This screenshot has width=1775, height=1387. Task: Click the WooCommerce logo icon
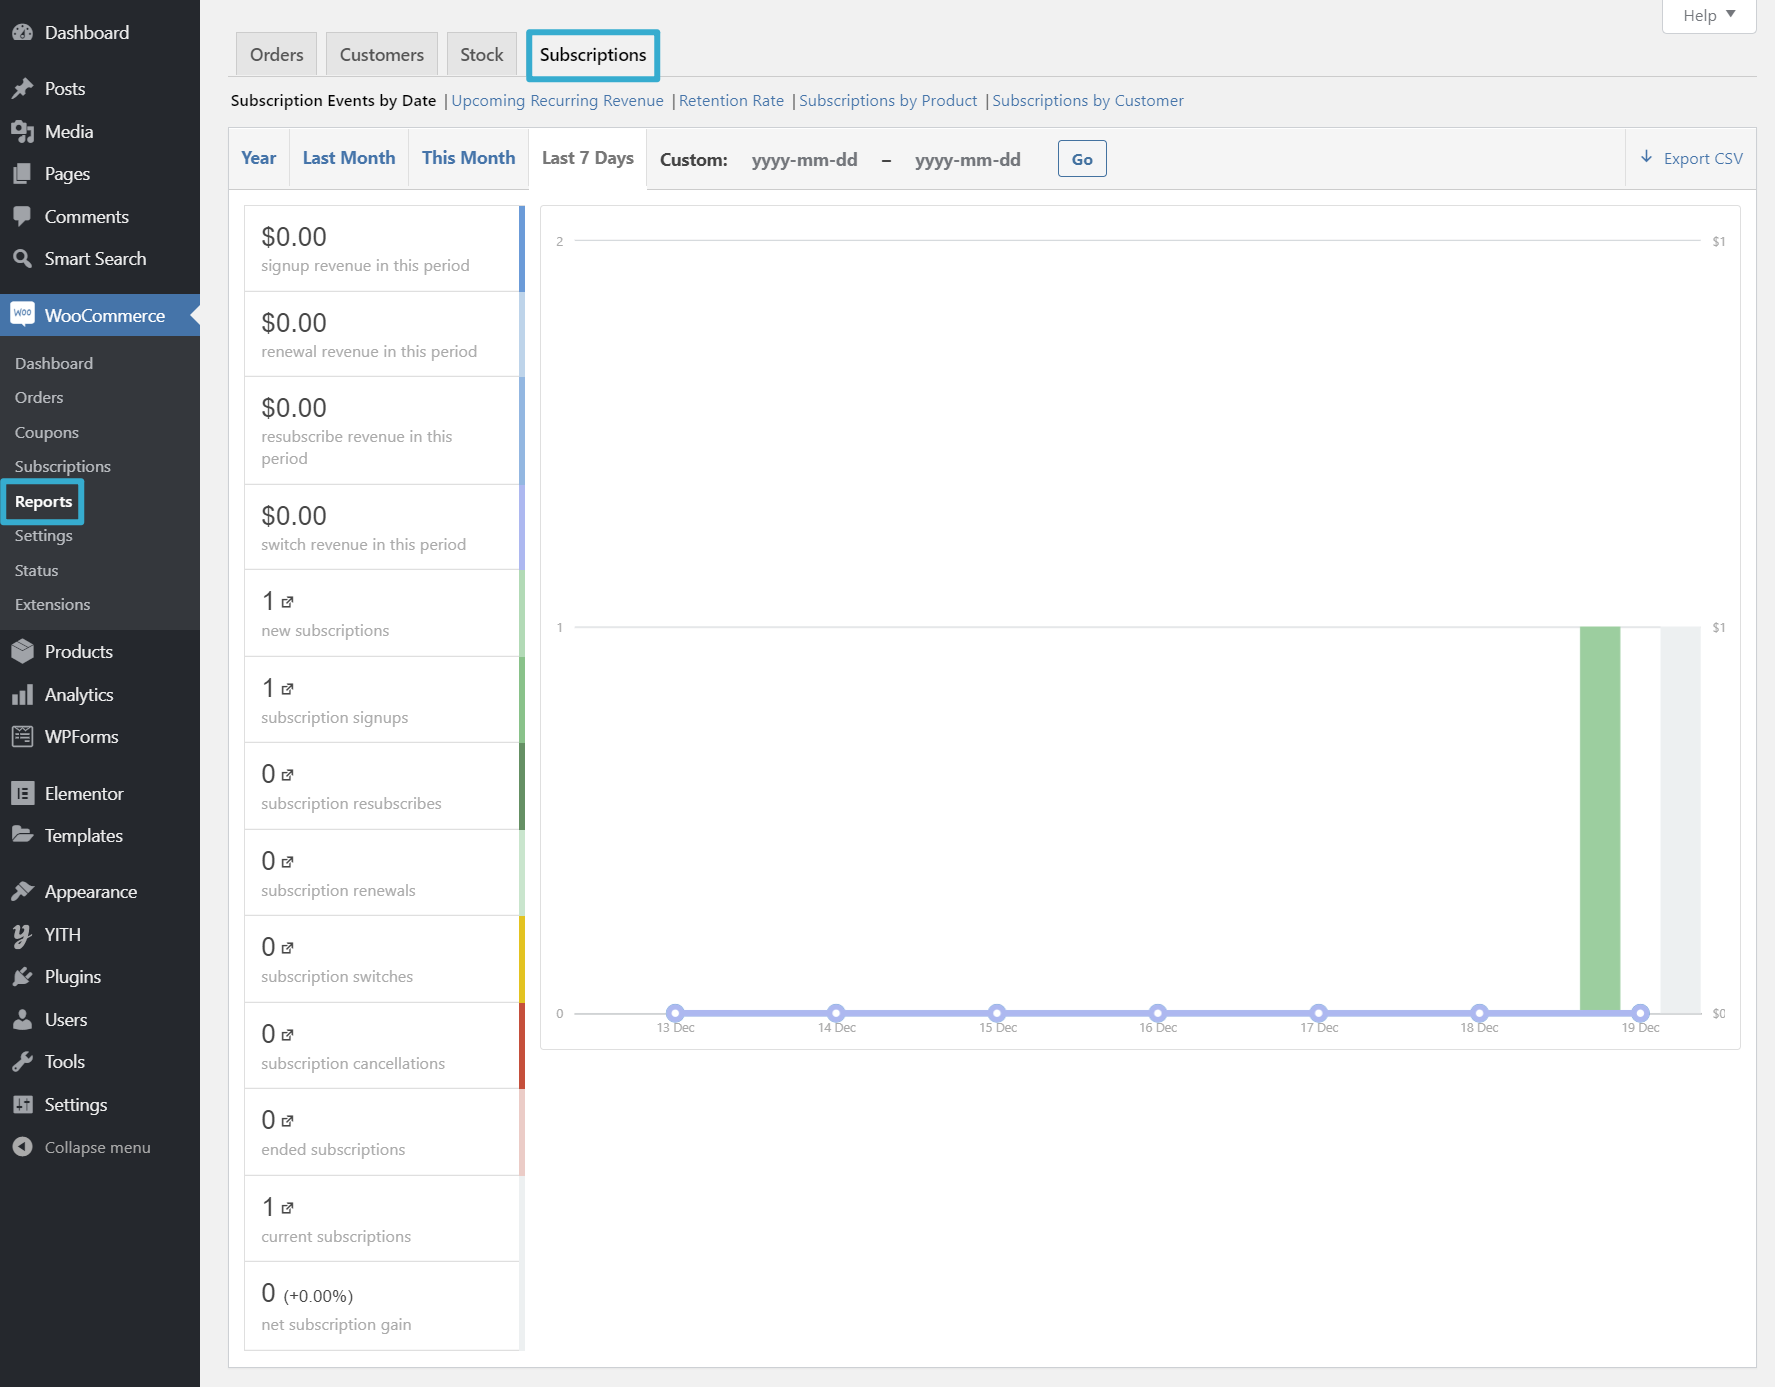22,314
